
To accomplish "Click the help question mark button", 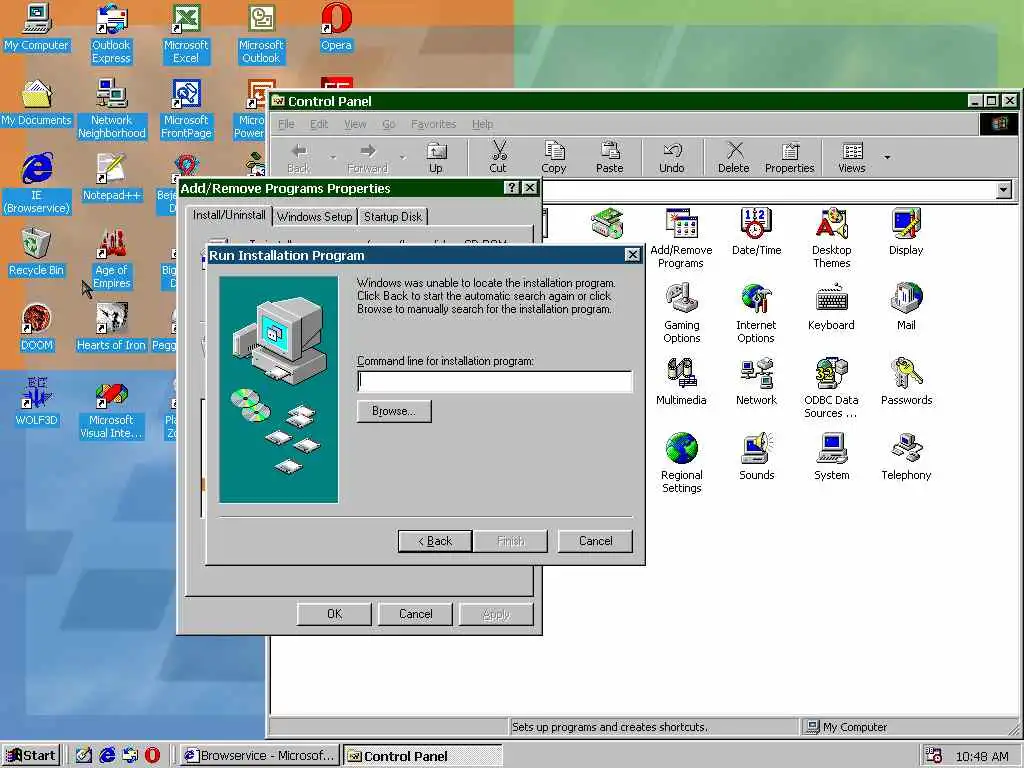I will (511, 188).
